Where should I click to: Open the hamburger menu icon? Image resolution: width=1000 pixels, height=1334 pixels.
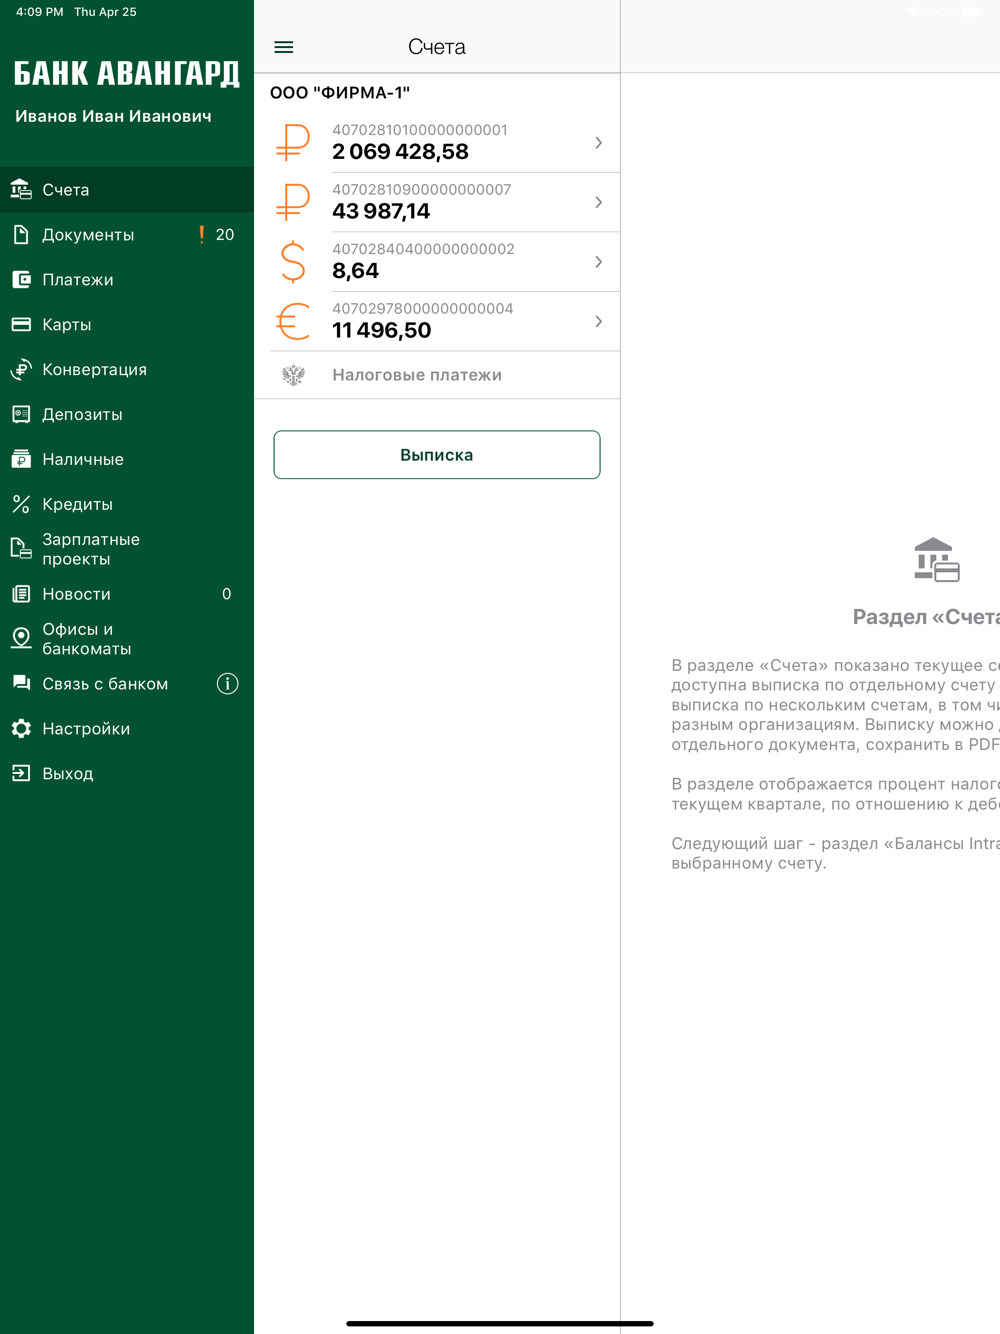(x=284, y=47)
